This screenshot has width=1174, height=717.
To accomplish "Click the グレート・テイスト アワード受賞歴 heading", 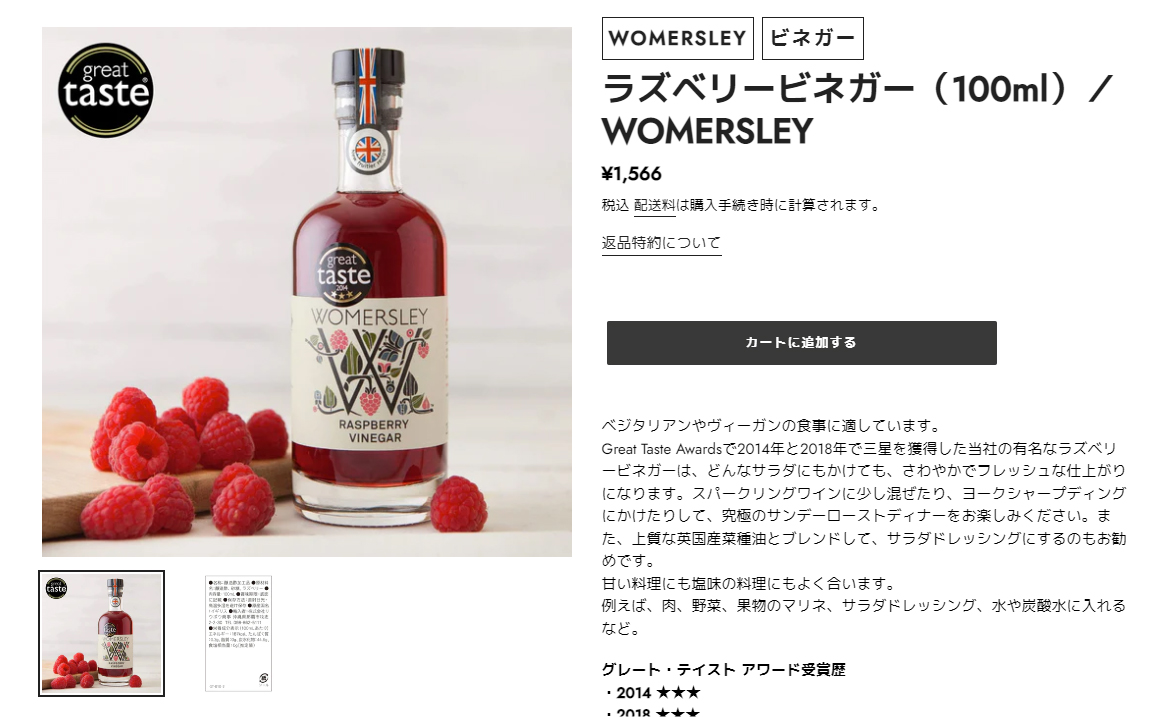I will click(x=723, y=670).
